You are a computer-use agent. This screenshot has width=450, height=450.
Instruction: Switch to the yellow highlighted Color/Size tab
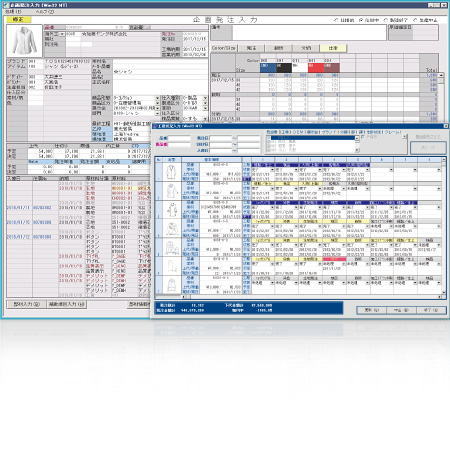point(333,48)
